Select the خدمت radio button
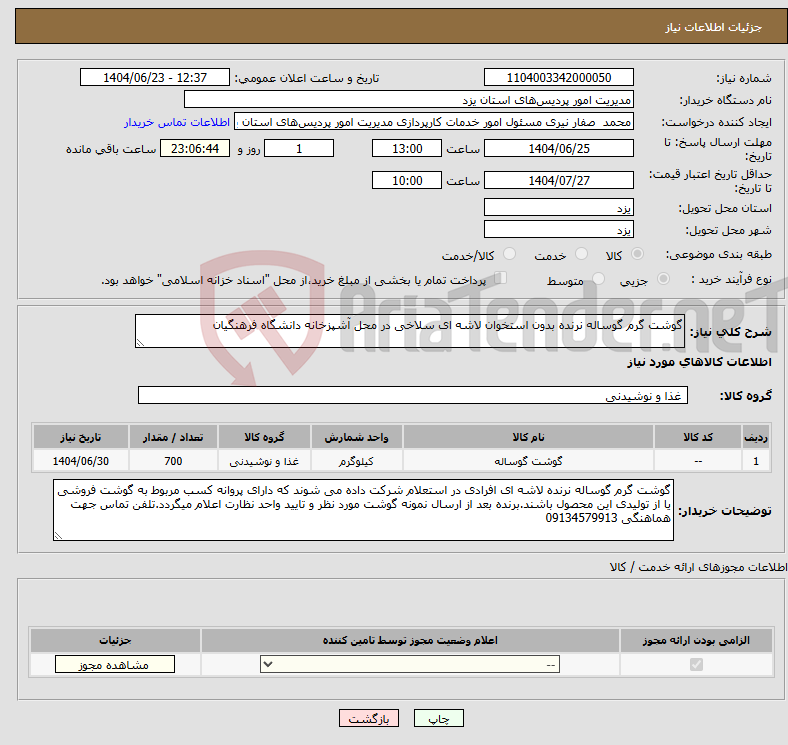This screenshot has width=788, height=745. point(581,254)
